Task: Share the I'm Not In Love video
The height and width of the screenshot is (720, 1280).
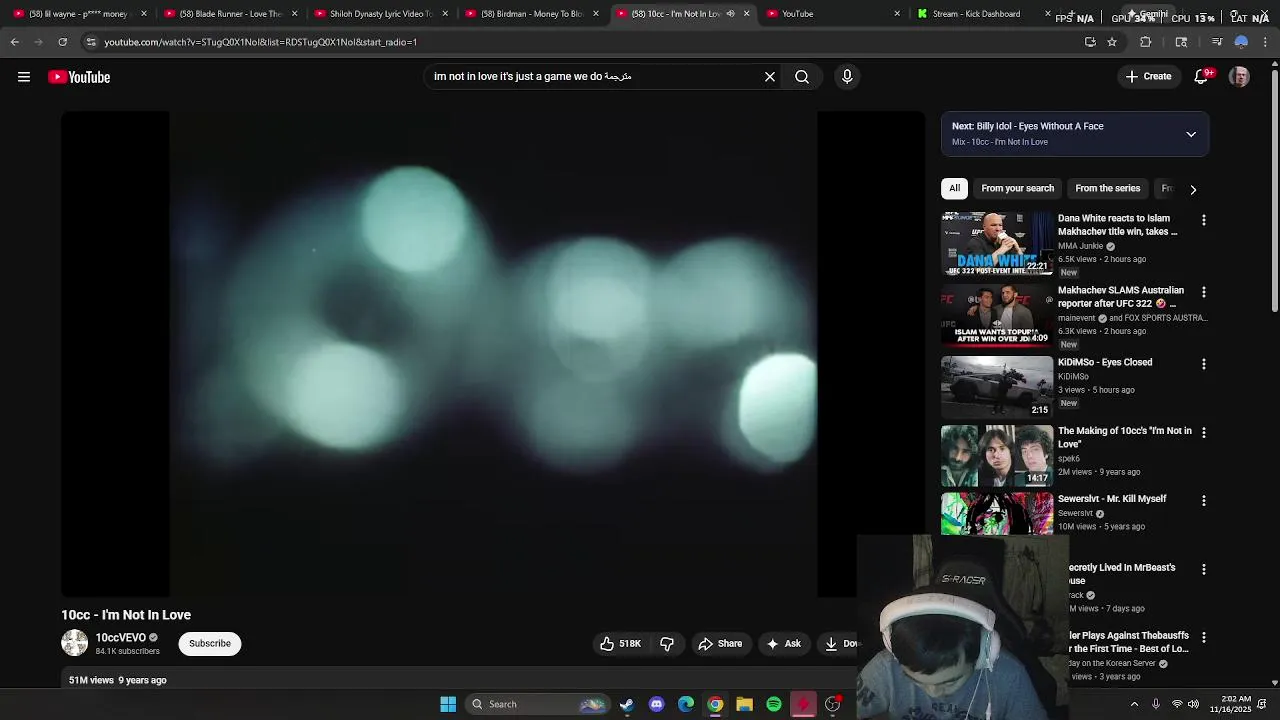Action: tap(720, 644)
